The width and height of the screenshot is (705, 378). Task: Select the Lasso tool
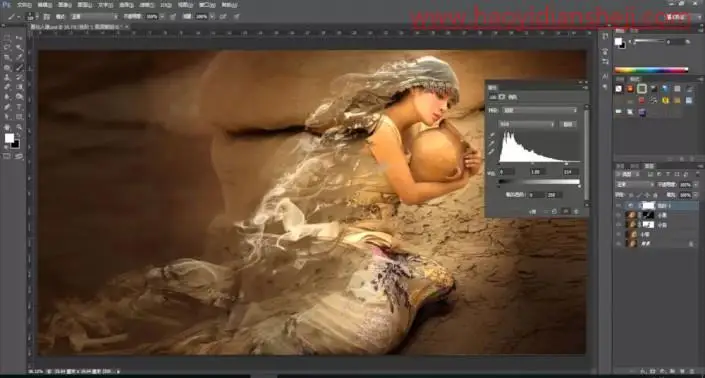click(7, 47)
